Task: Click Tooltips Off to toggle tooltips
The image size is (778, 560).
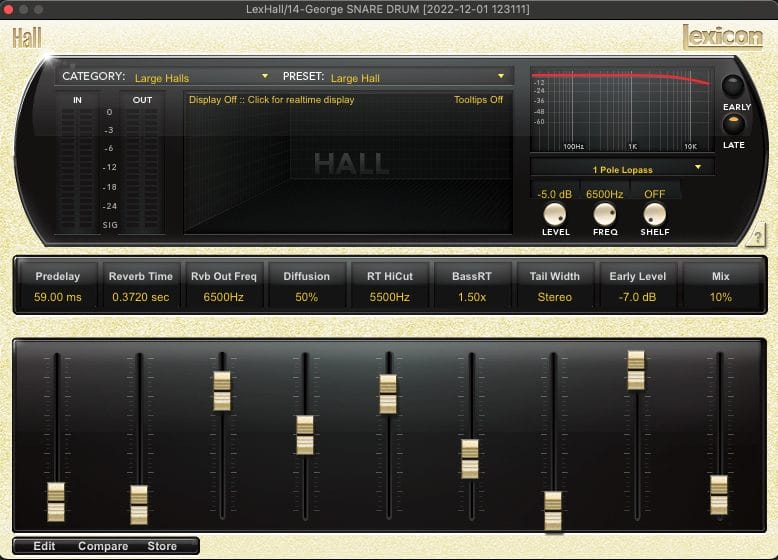Action: (478, 100)
